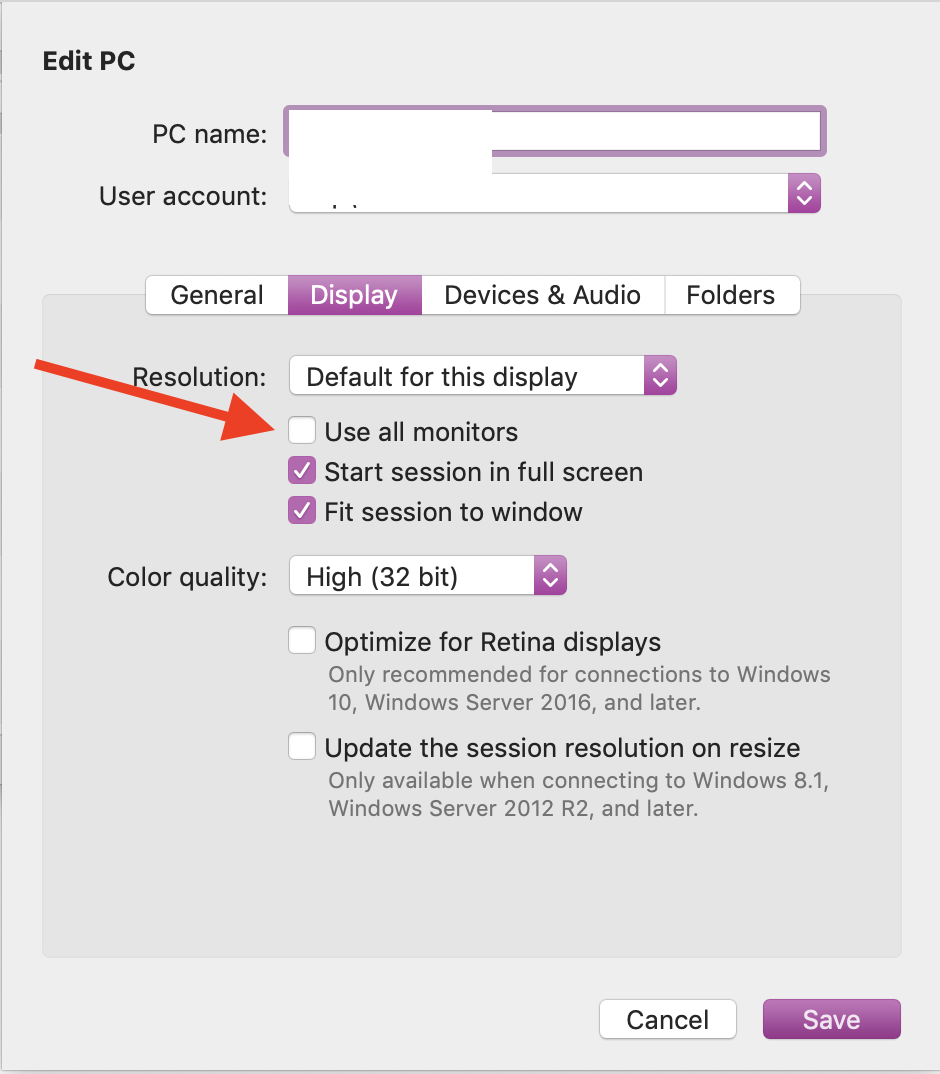940x1074 pixels.
Task: Enable the Use all monitors checkbox
Action: [302, 431]
